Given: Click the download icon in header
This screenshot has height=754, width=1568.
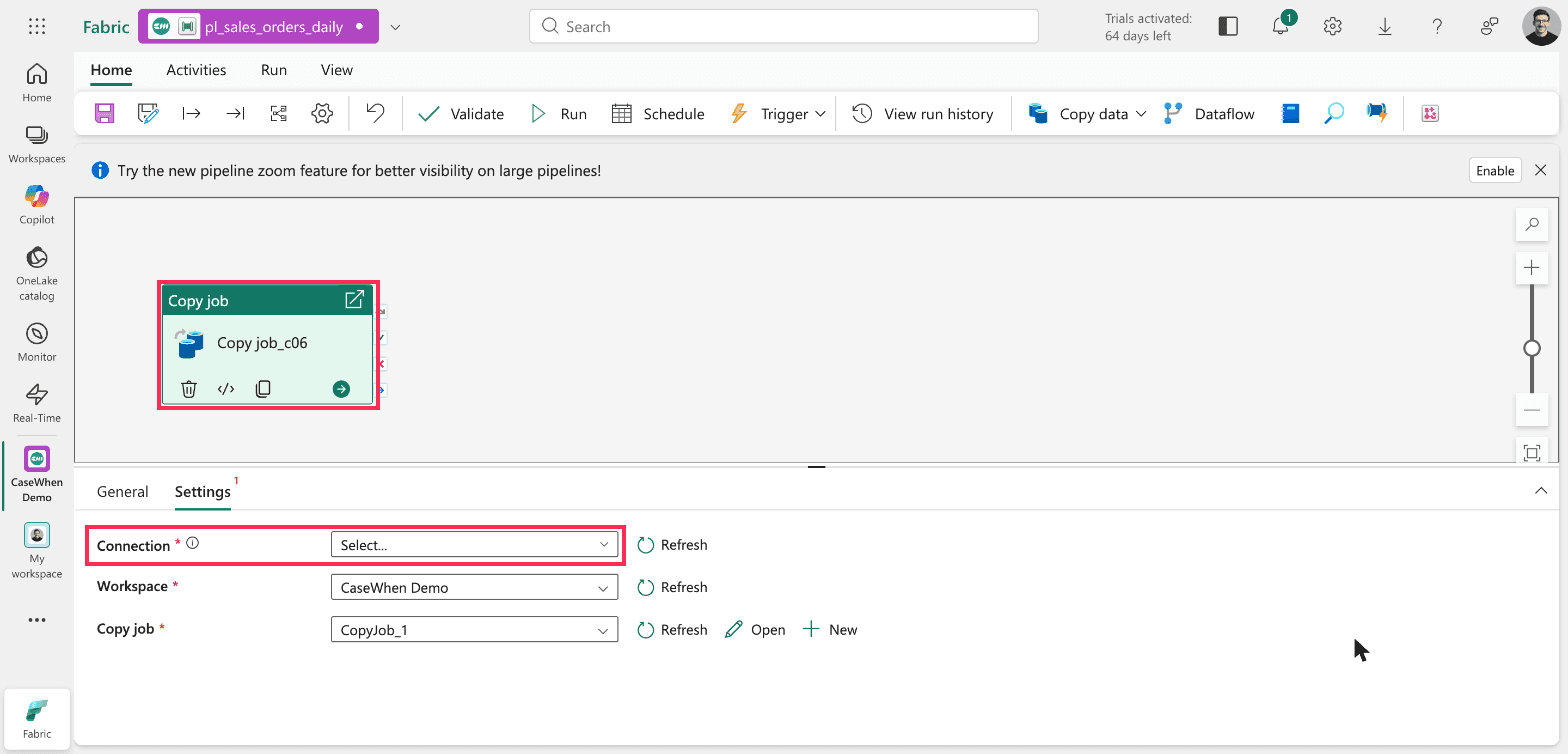Looking at the screenshot, I should (1385, 27).
